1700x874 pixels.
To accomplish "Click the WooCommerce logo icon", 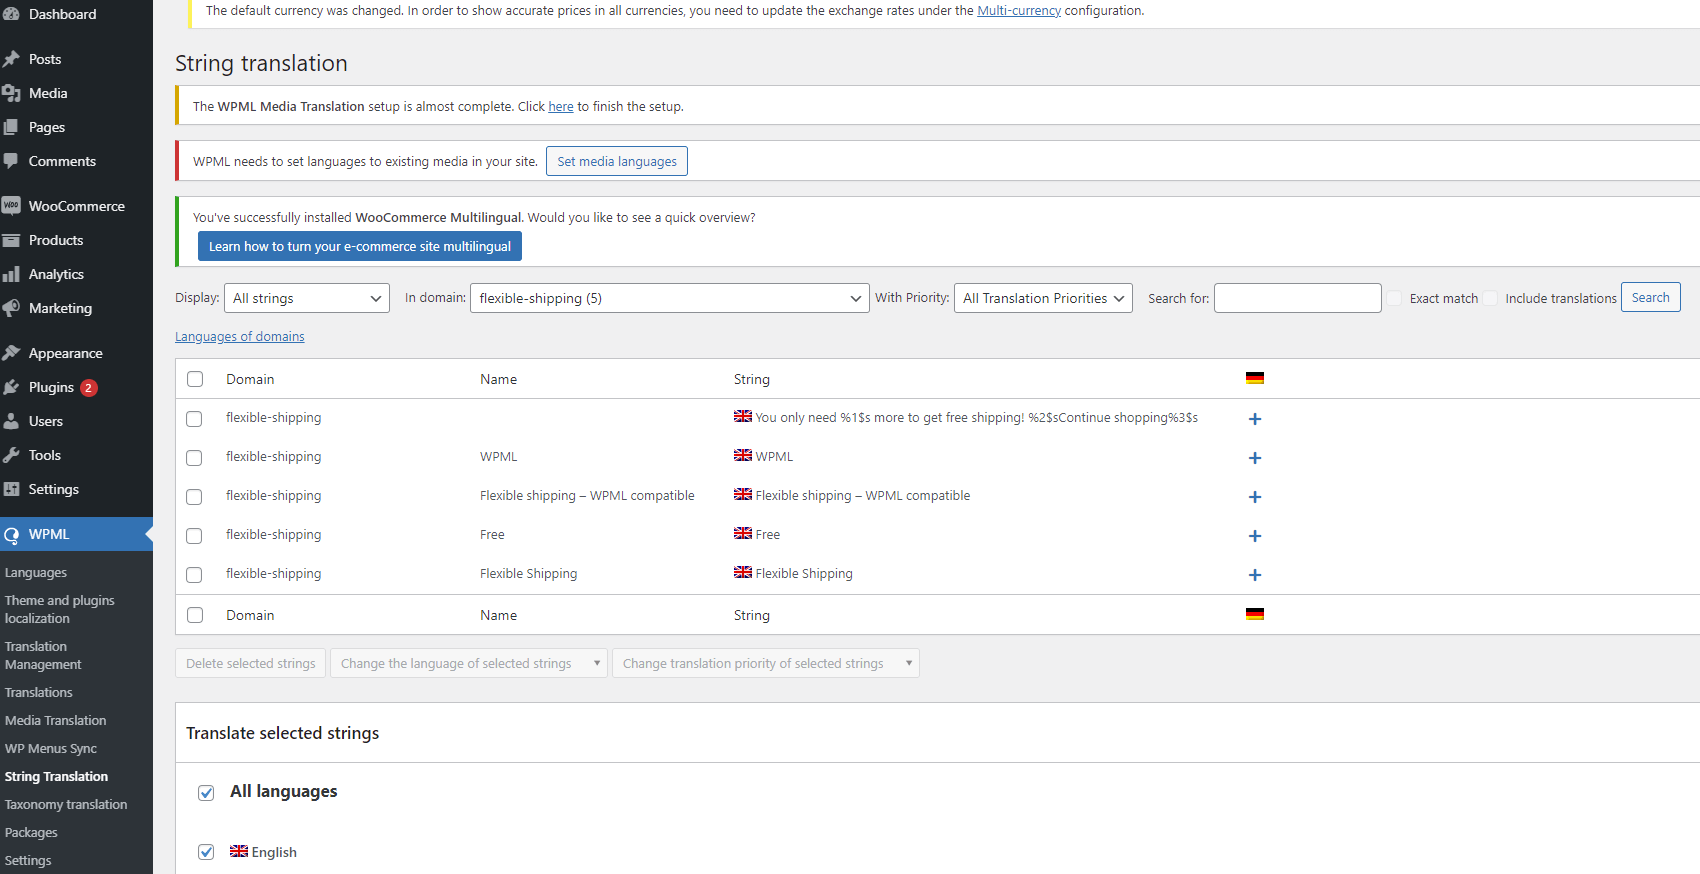I will tap(11, 206).
